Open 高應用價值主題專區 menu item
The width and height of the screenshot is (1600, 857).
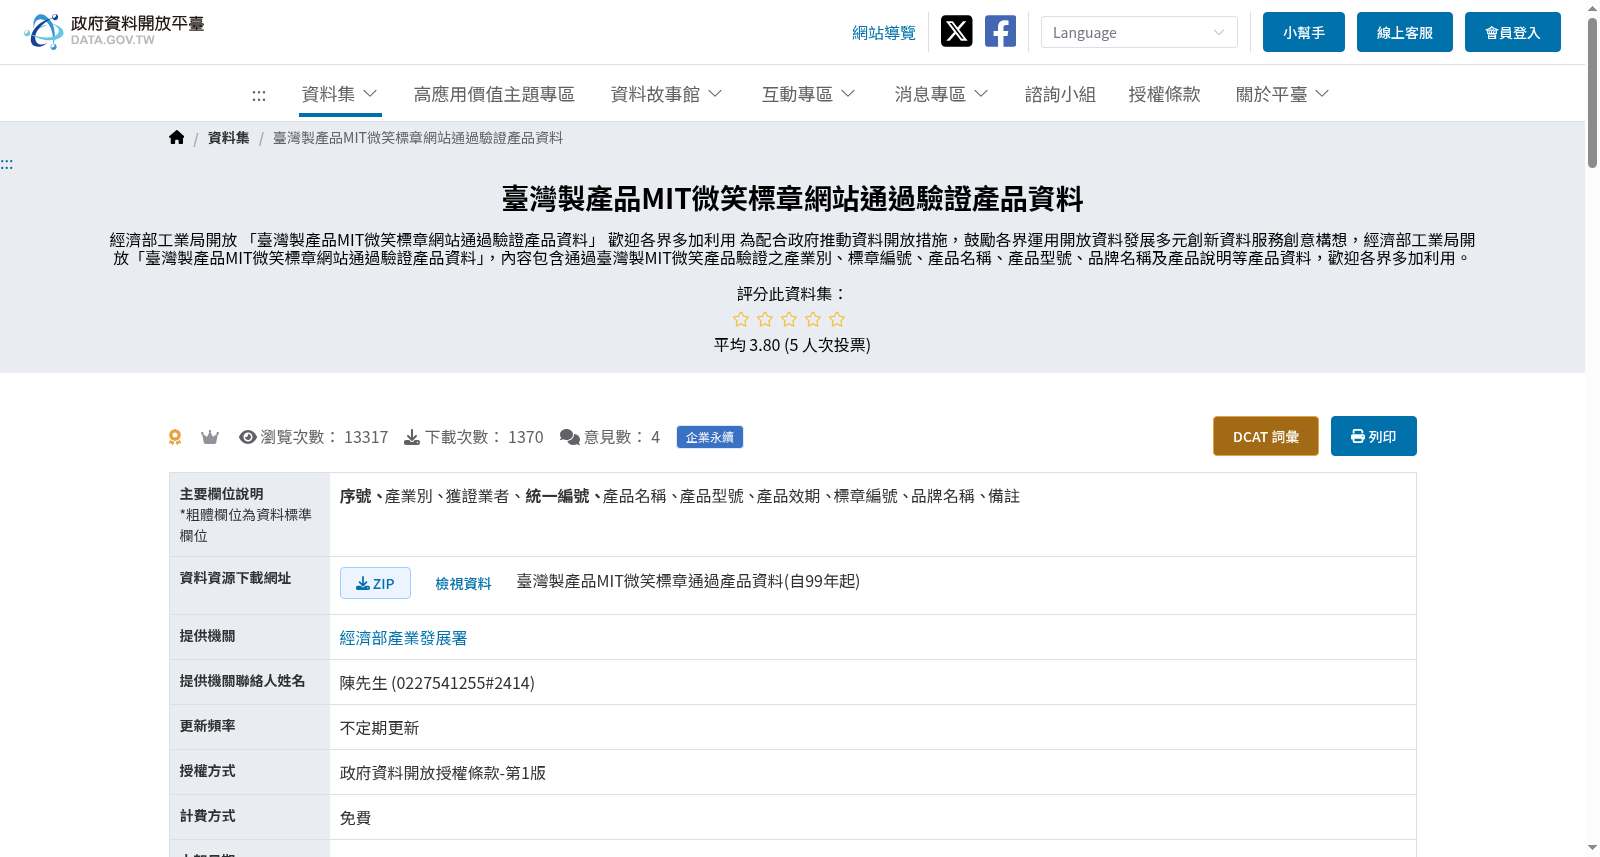point(494,94)
